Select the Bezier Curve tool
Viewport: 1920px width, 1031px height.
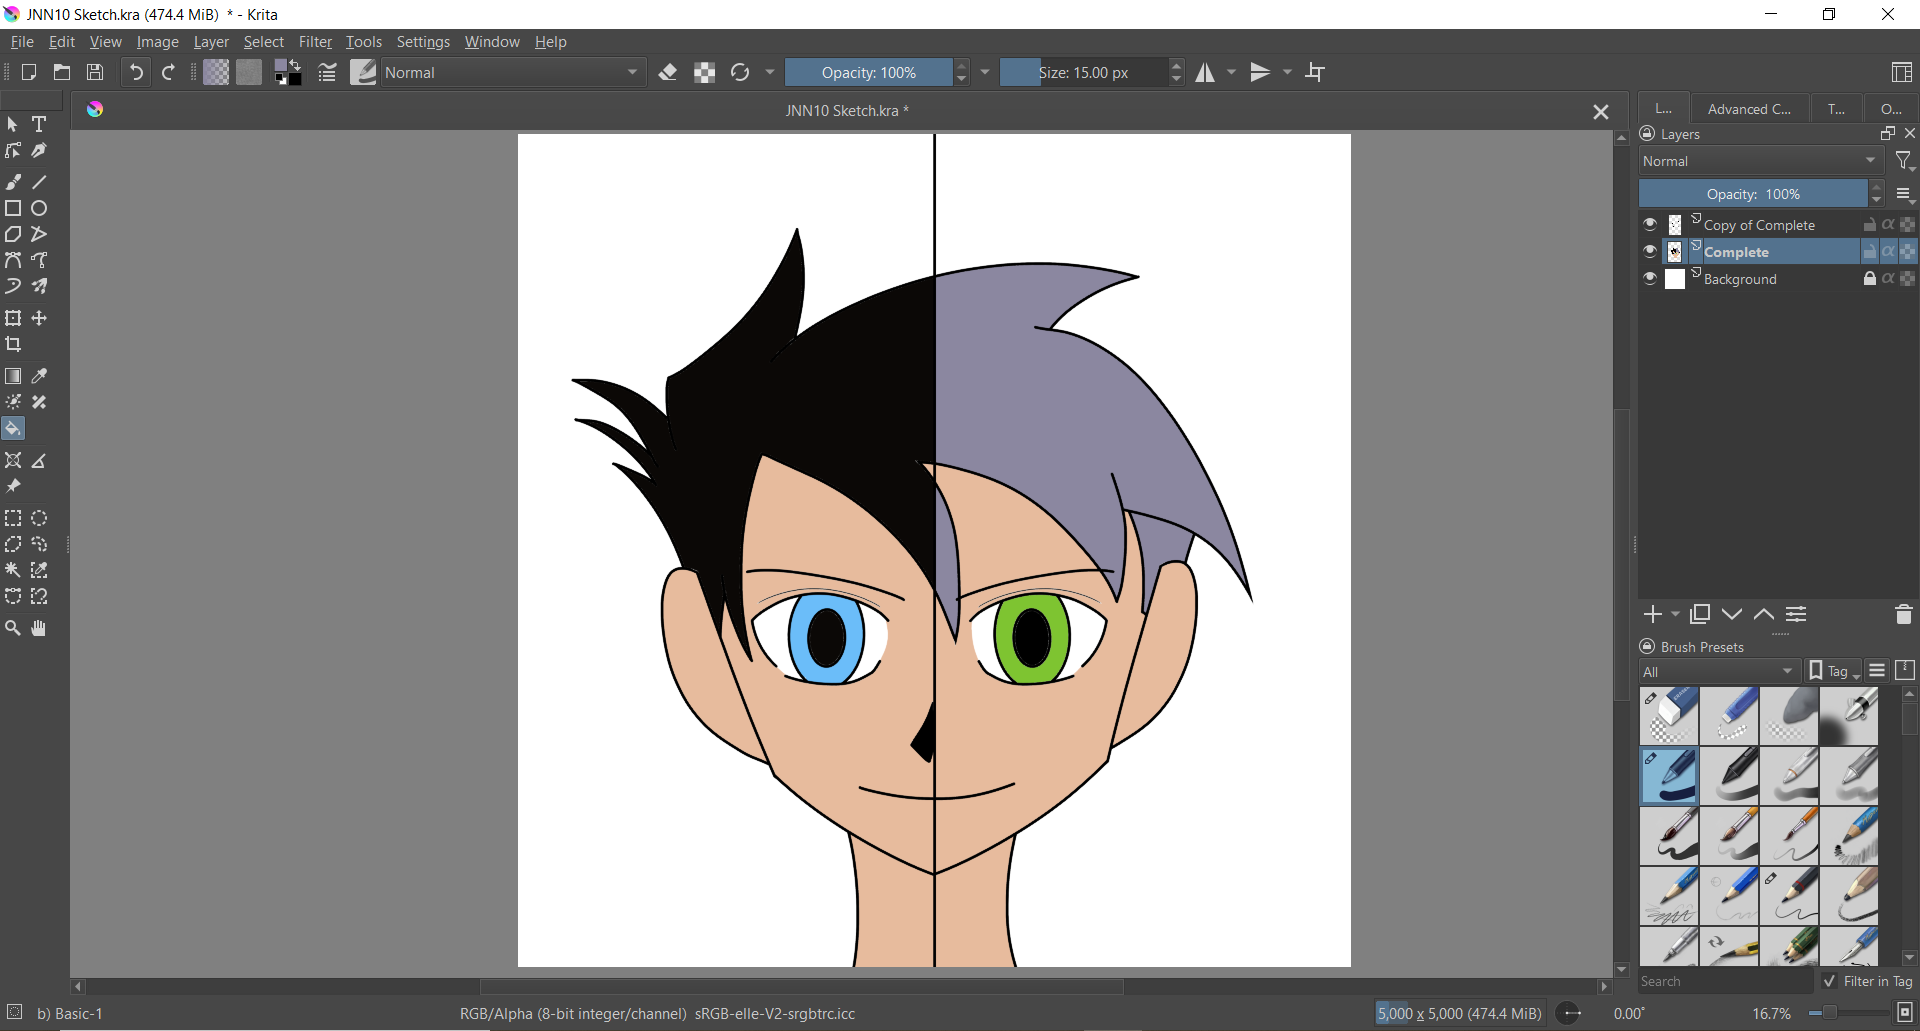point(13,260)
